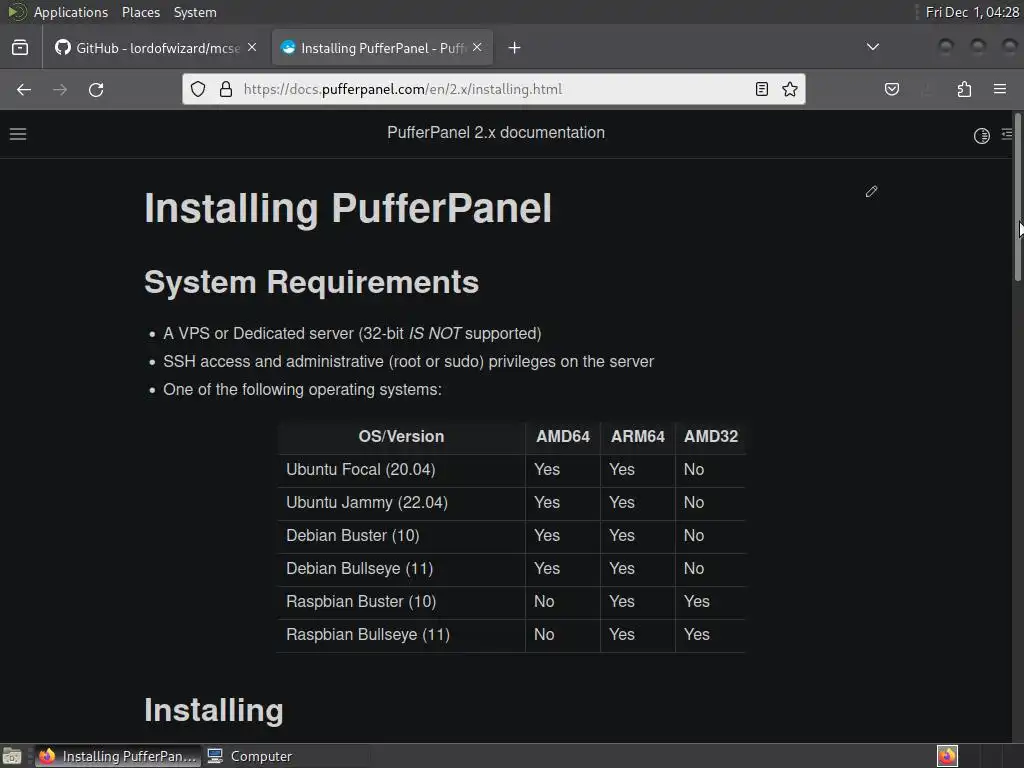1024x768 pixels.
Task: Click the Firefox icon in bottom-right panel
Action: [947, 756]
